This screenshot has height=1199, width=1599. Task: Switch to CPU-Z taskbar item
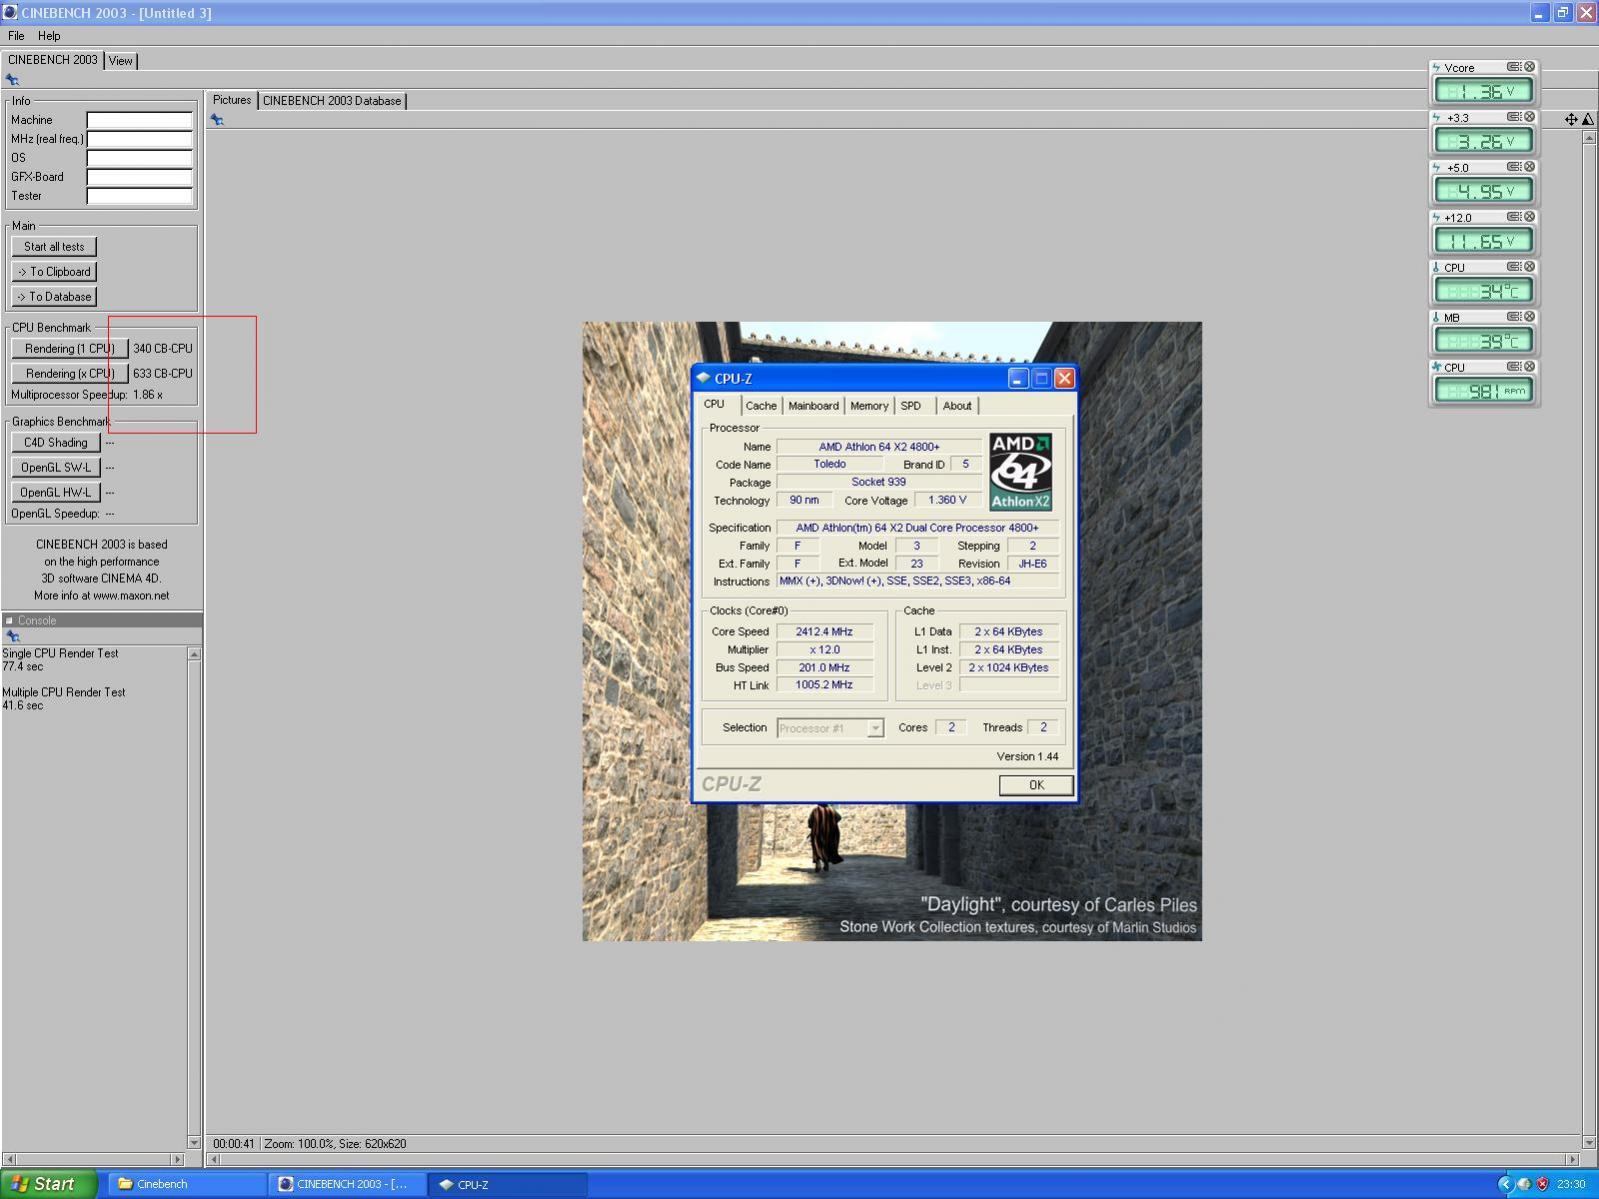508,1184
